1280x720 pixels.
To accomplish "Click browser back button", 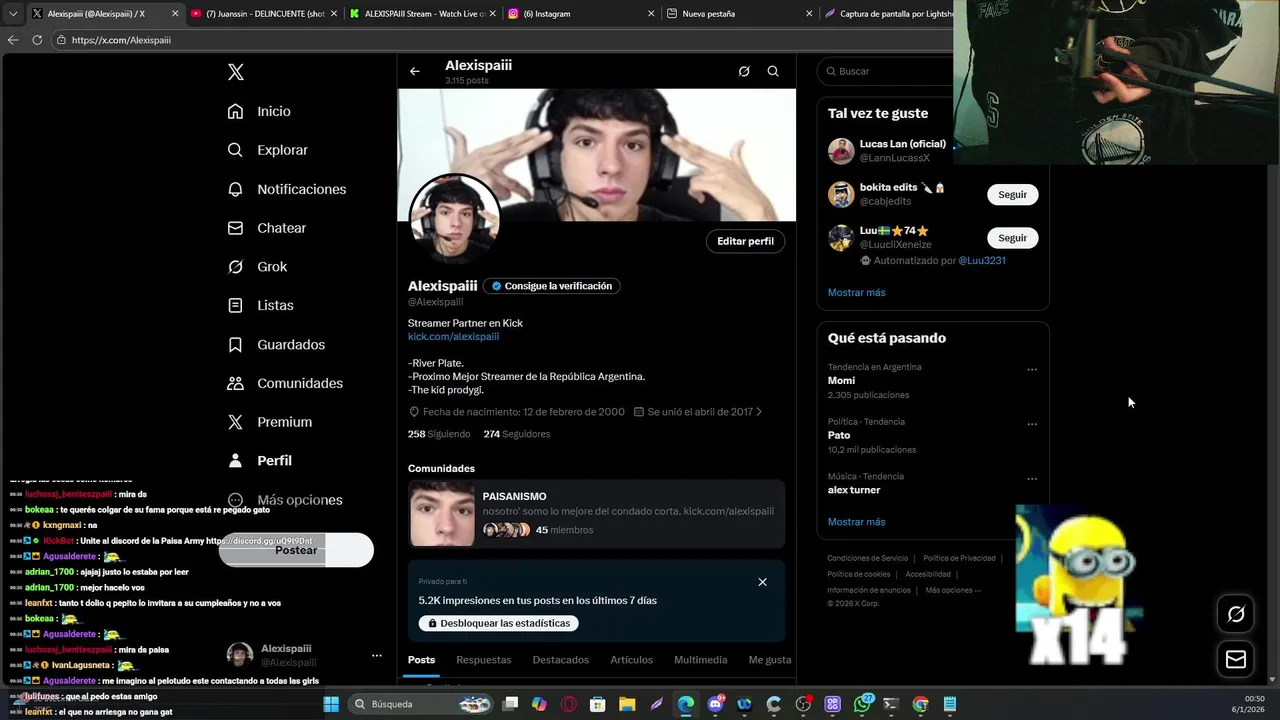I will (x=13, y=40).
